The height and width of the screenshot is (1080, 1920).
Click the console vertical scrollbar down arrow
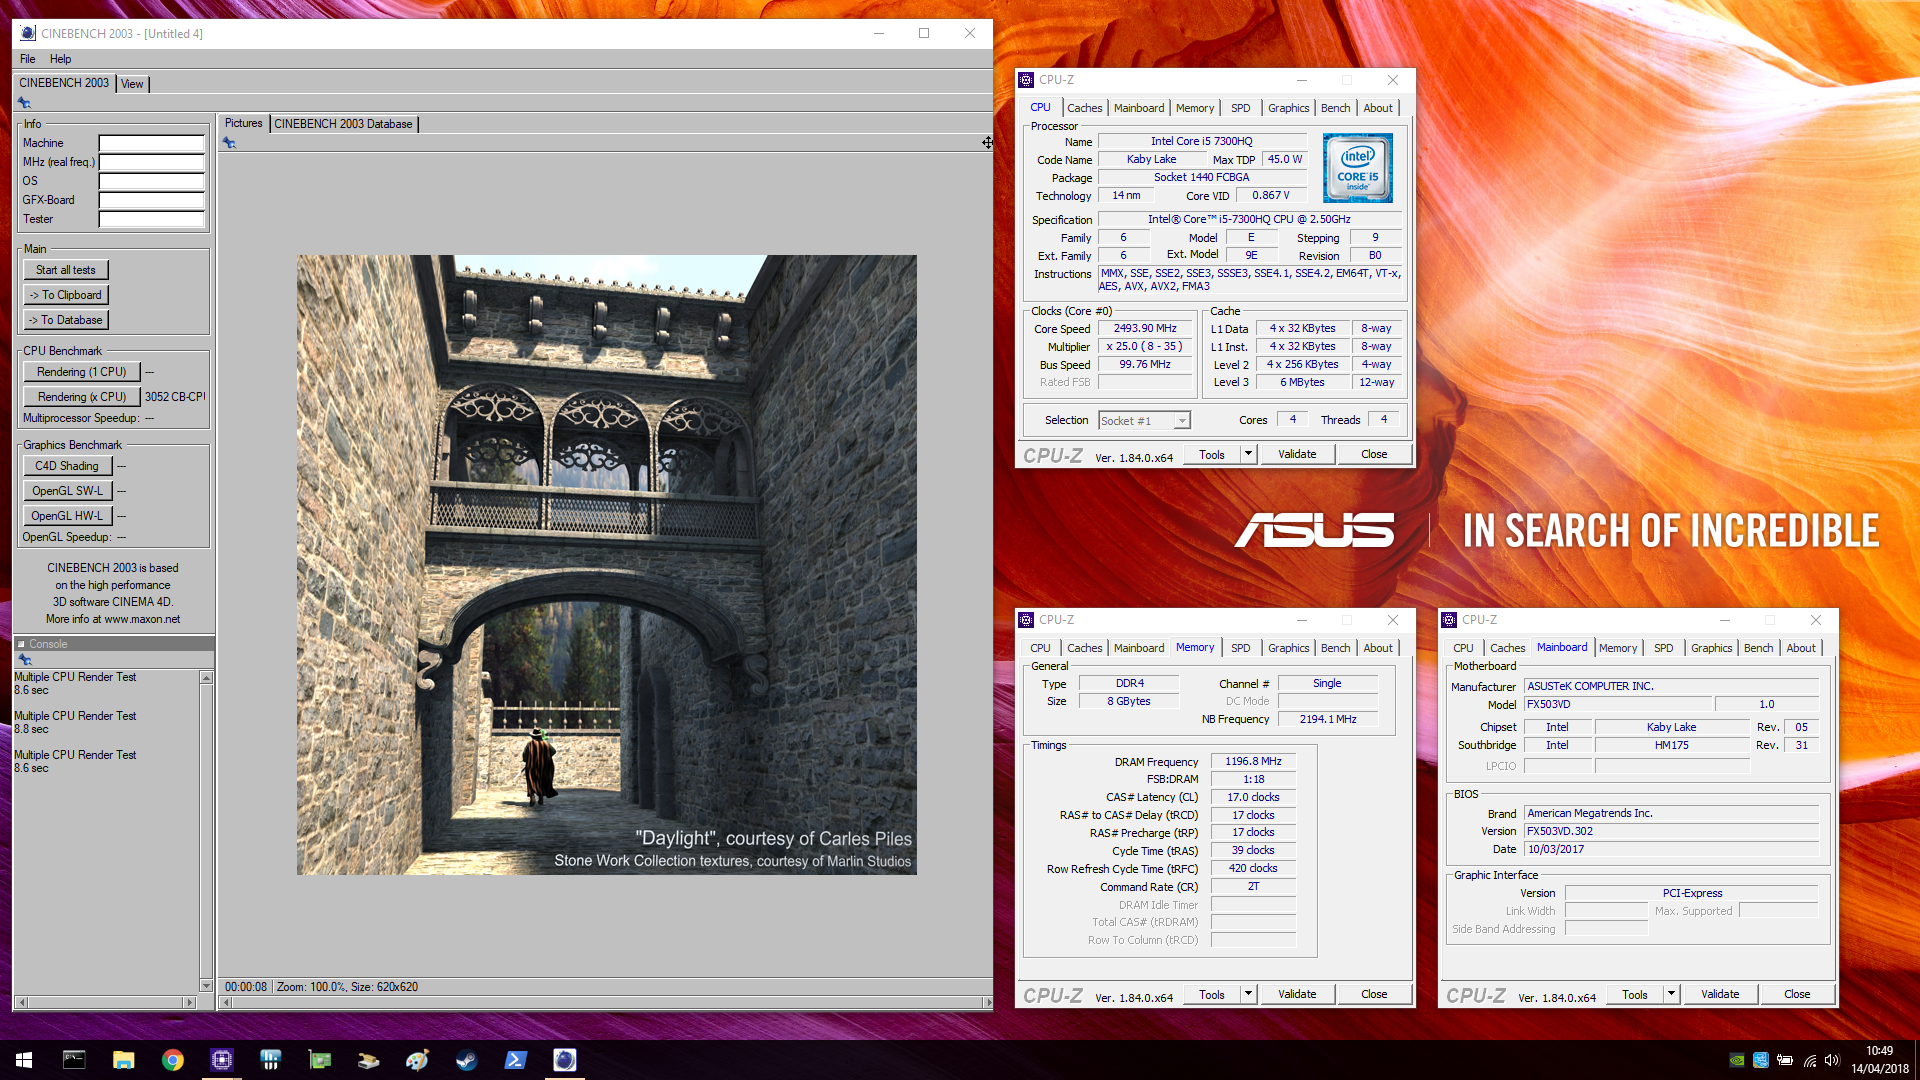pyautogui.click(x=206, y=986)
